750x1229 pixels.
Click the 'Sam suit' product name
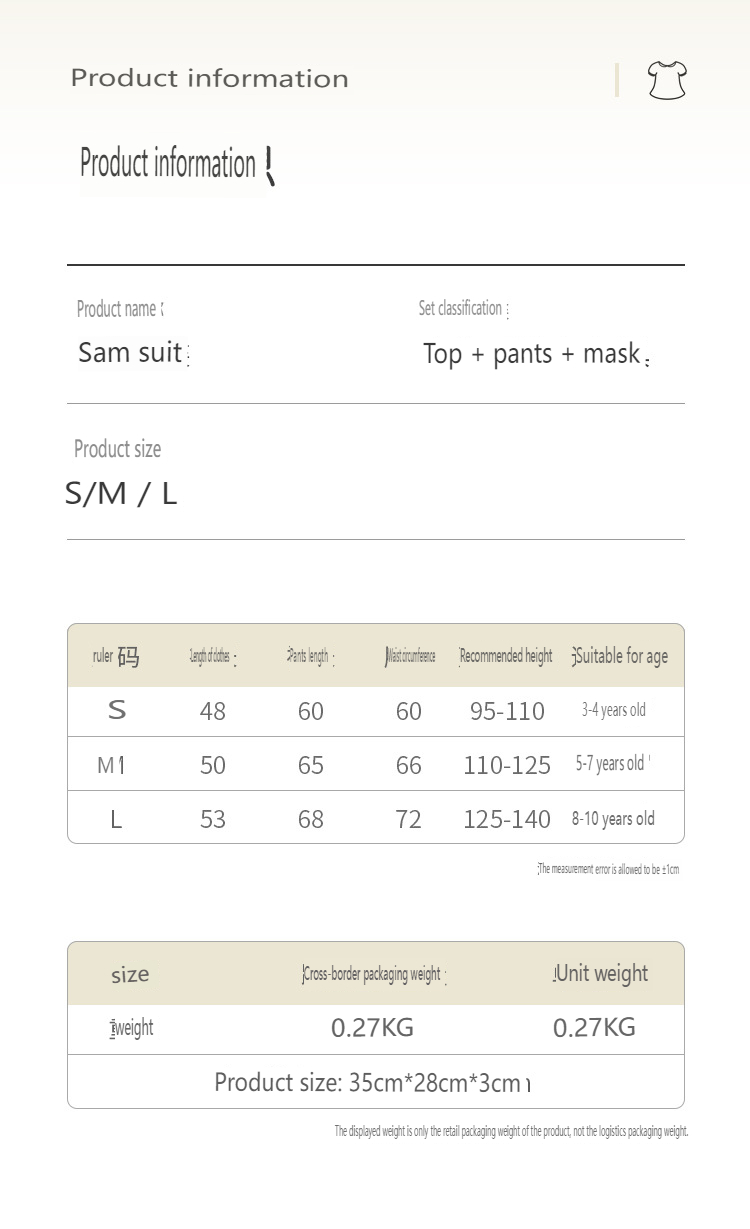[x=130, y=353]
